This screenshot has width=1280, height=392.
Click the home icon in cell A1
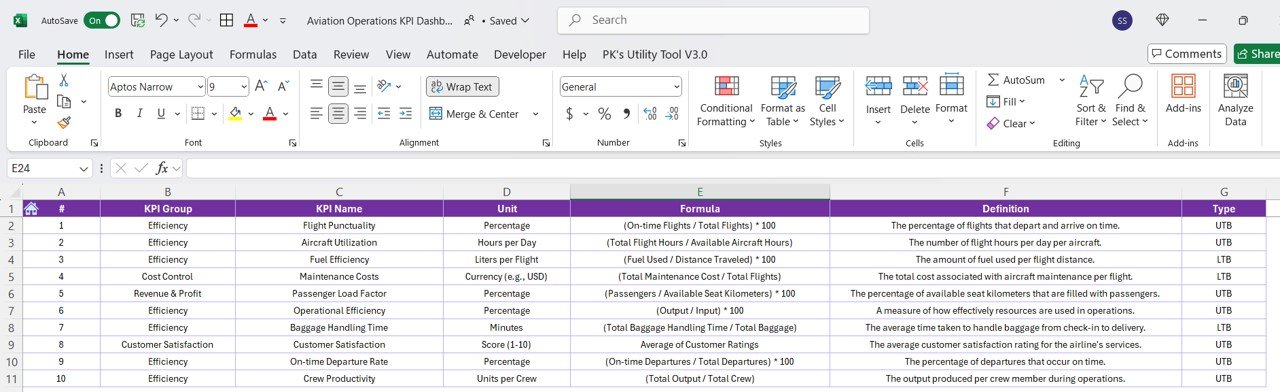click(31, 209)
